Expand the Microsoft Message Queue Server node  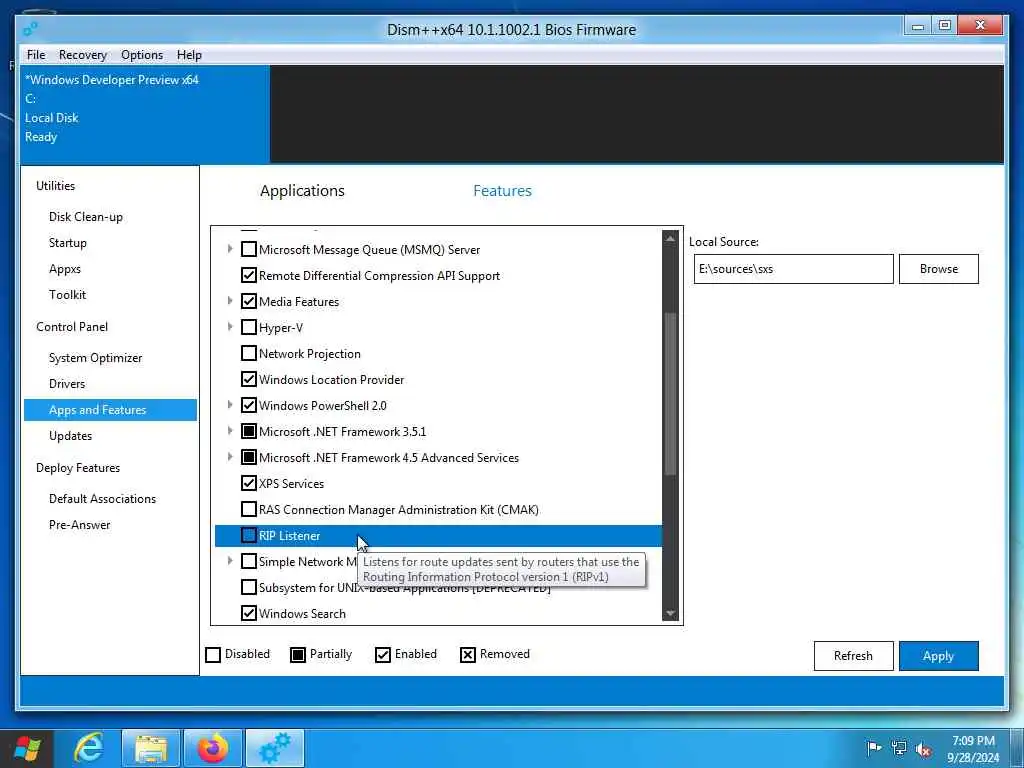tap(229, 249)
